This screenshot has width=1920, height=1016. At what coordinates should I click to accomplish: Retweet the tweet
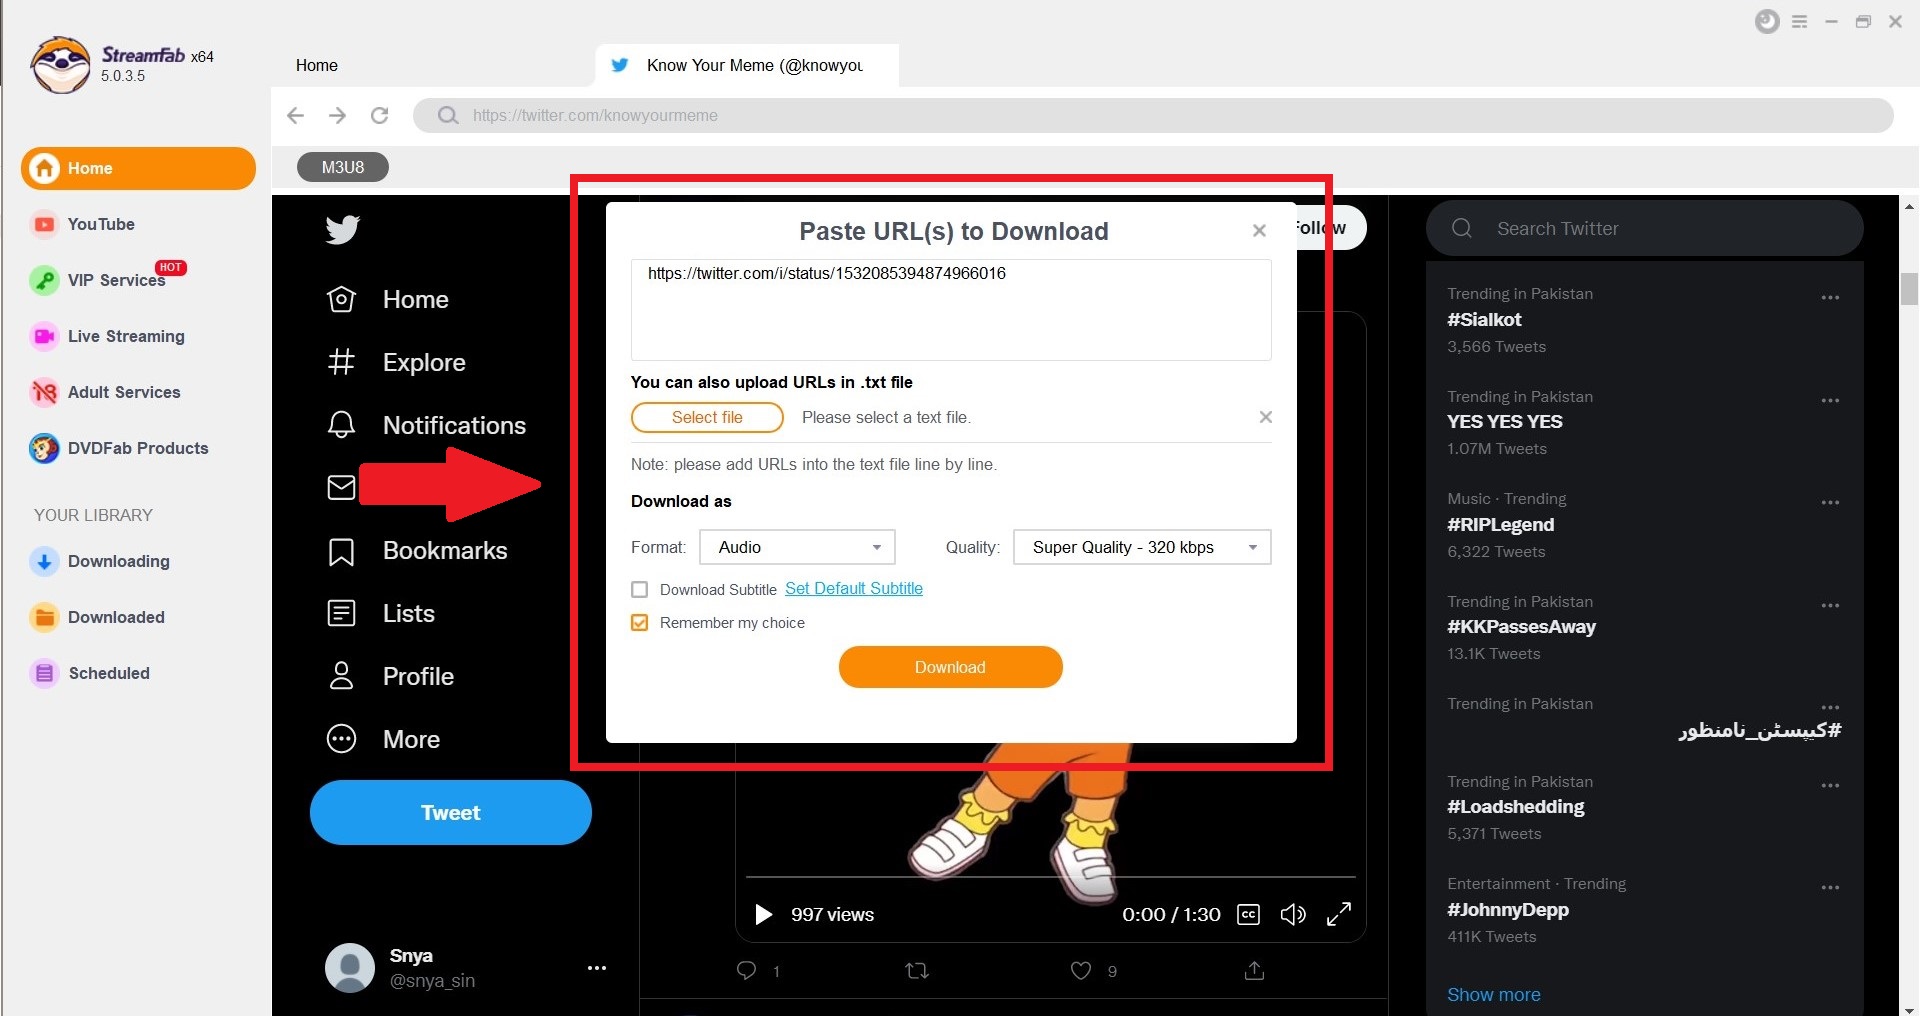(917, 970)
